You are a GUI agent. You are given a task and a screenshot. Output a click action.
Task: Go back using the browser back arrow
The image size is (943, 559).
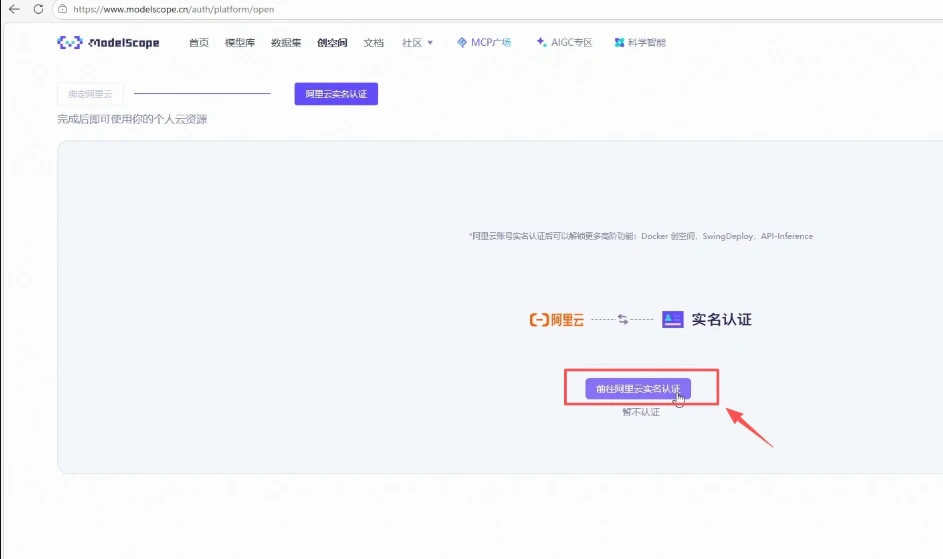point(14,9)
